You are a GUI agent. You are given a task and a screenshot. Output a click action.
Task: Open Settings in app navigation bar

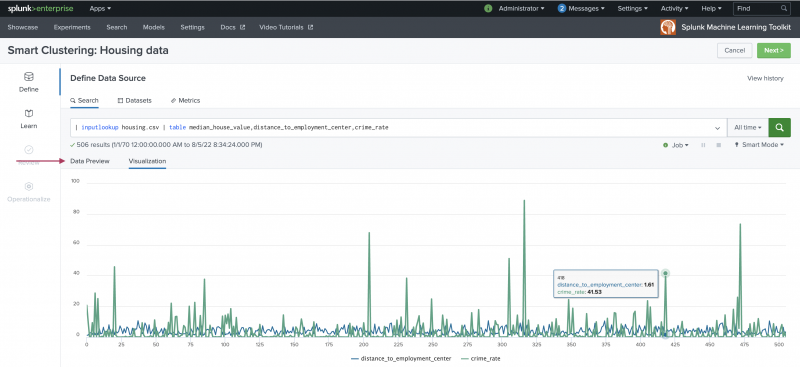coord(192,27)
